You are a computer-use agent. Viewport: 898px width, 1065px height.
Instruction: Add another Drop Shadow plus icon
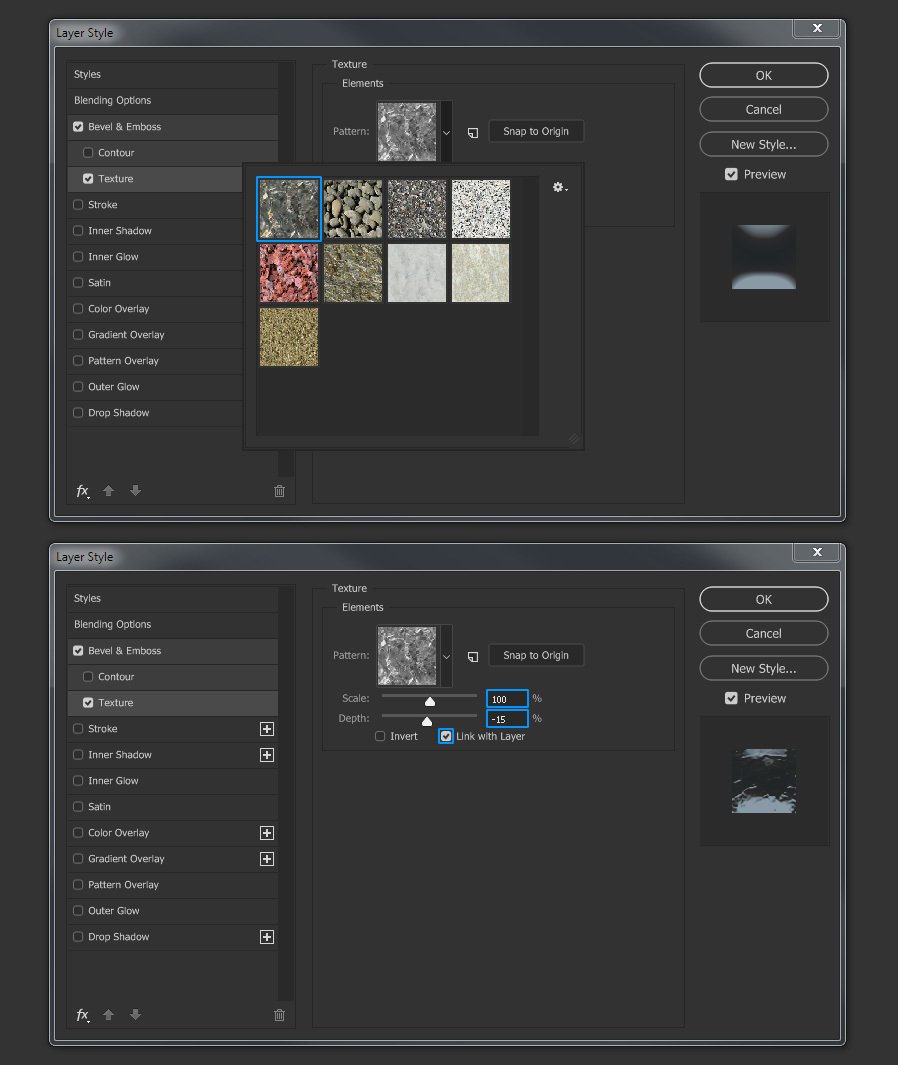pos(267,937)
